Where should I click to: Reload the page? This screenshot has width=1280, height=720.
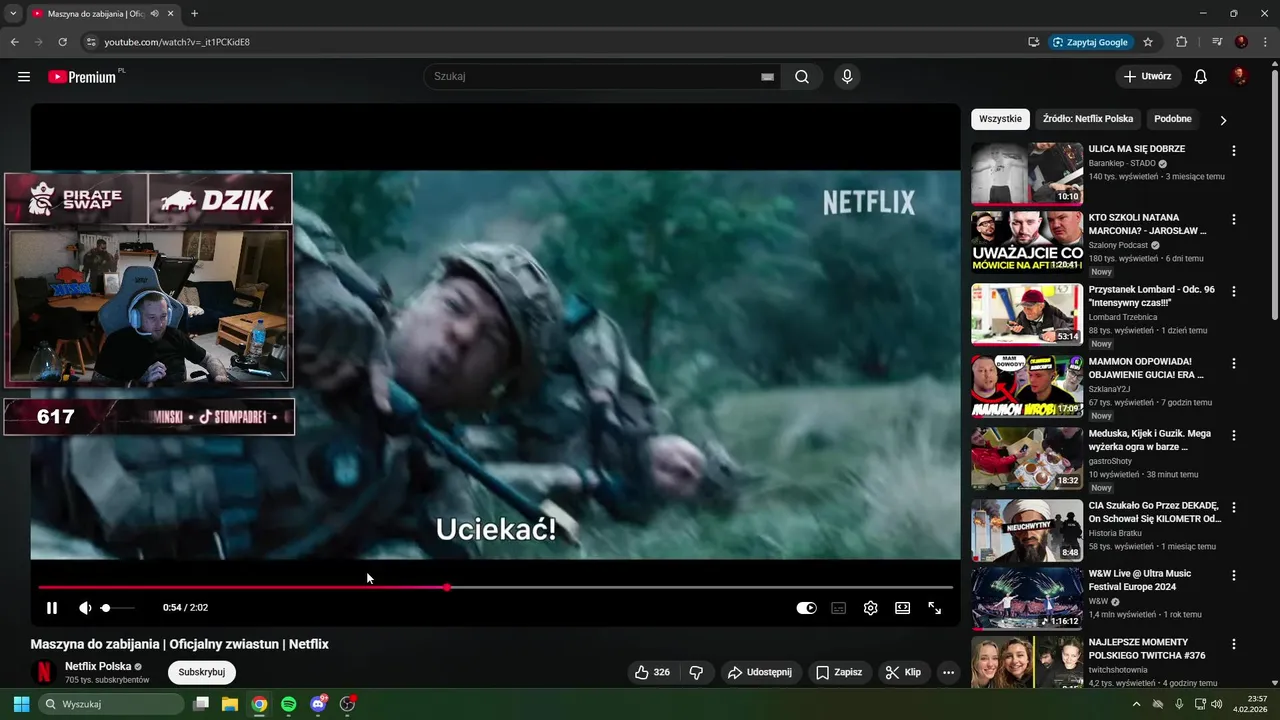pyautogui.click(x=62, y=42)
